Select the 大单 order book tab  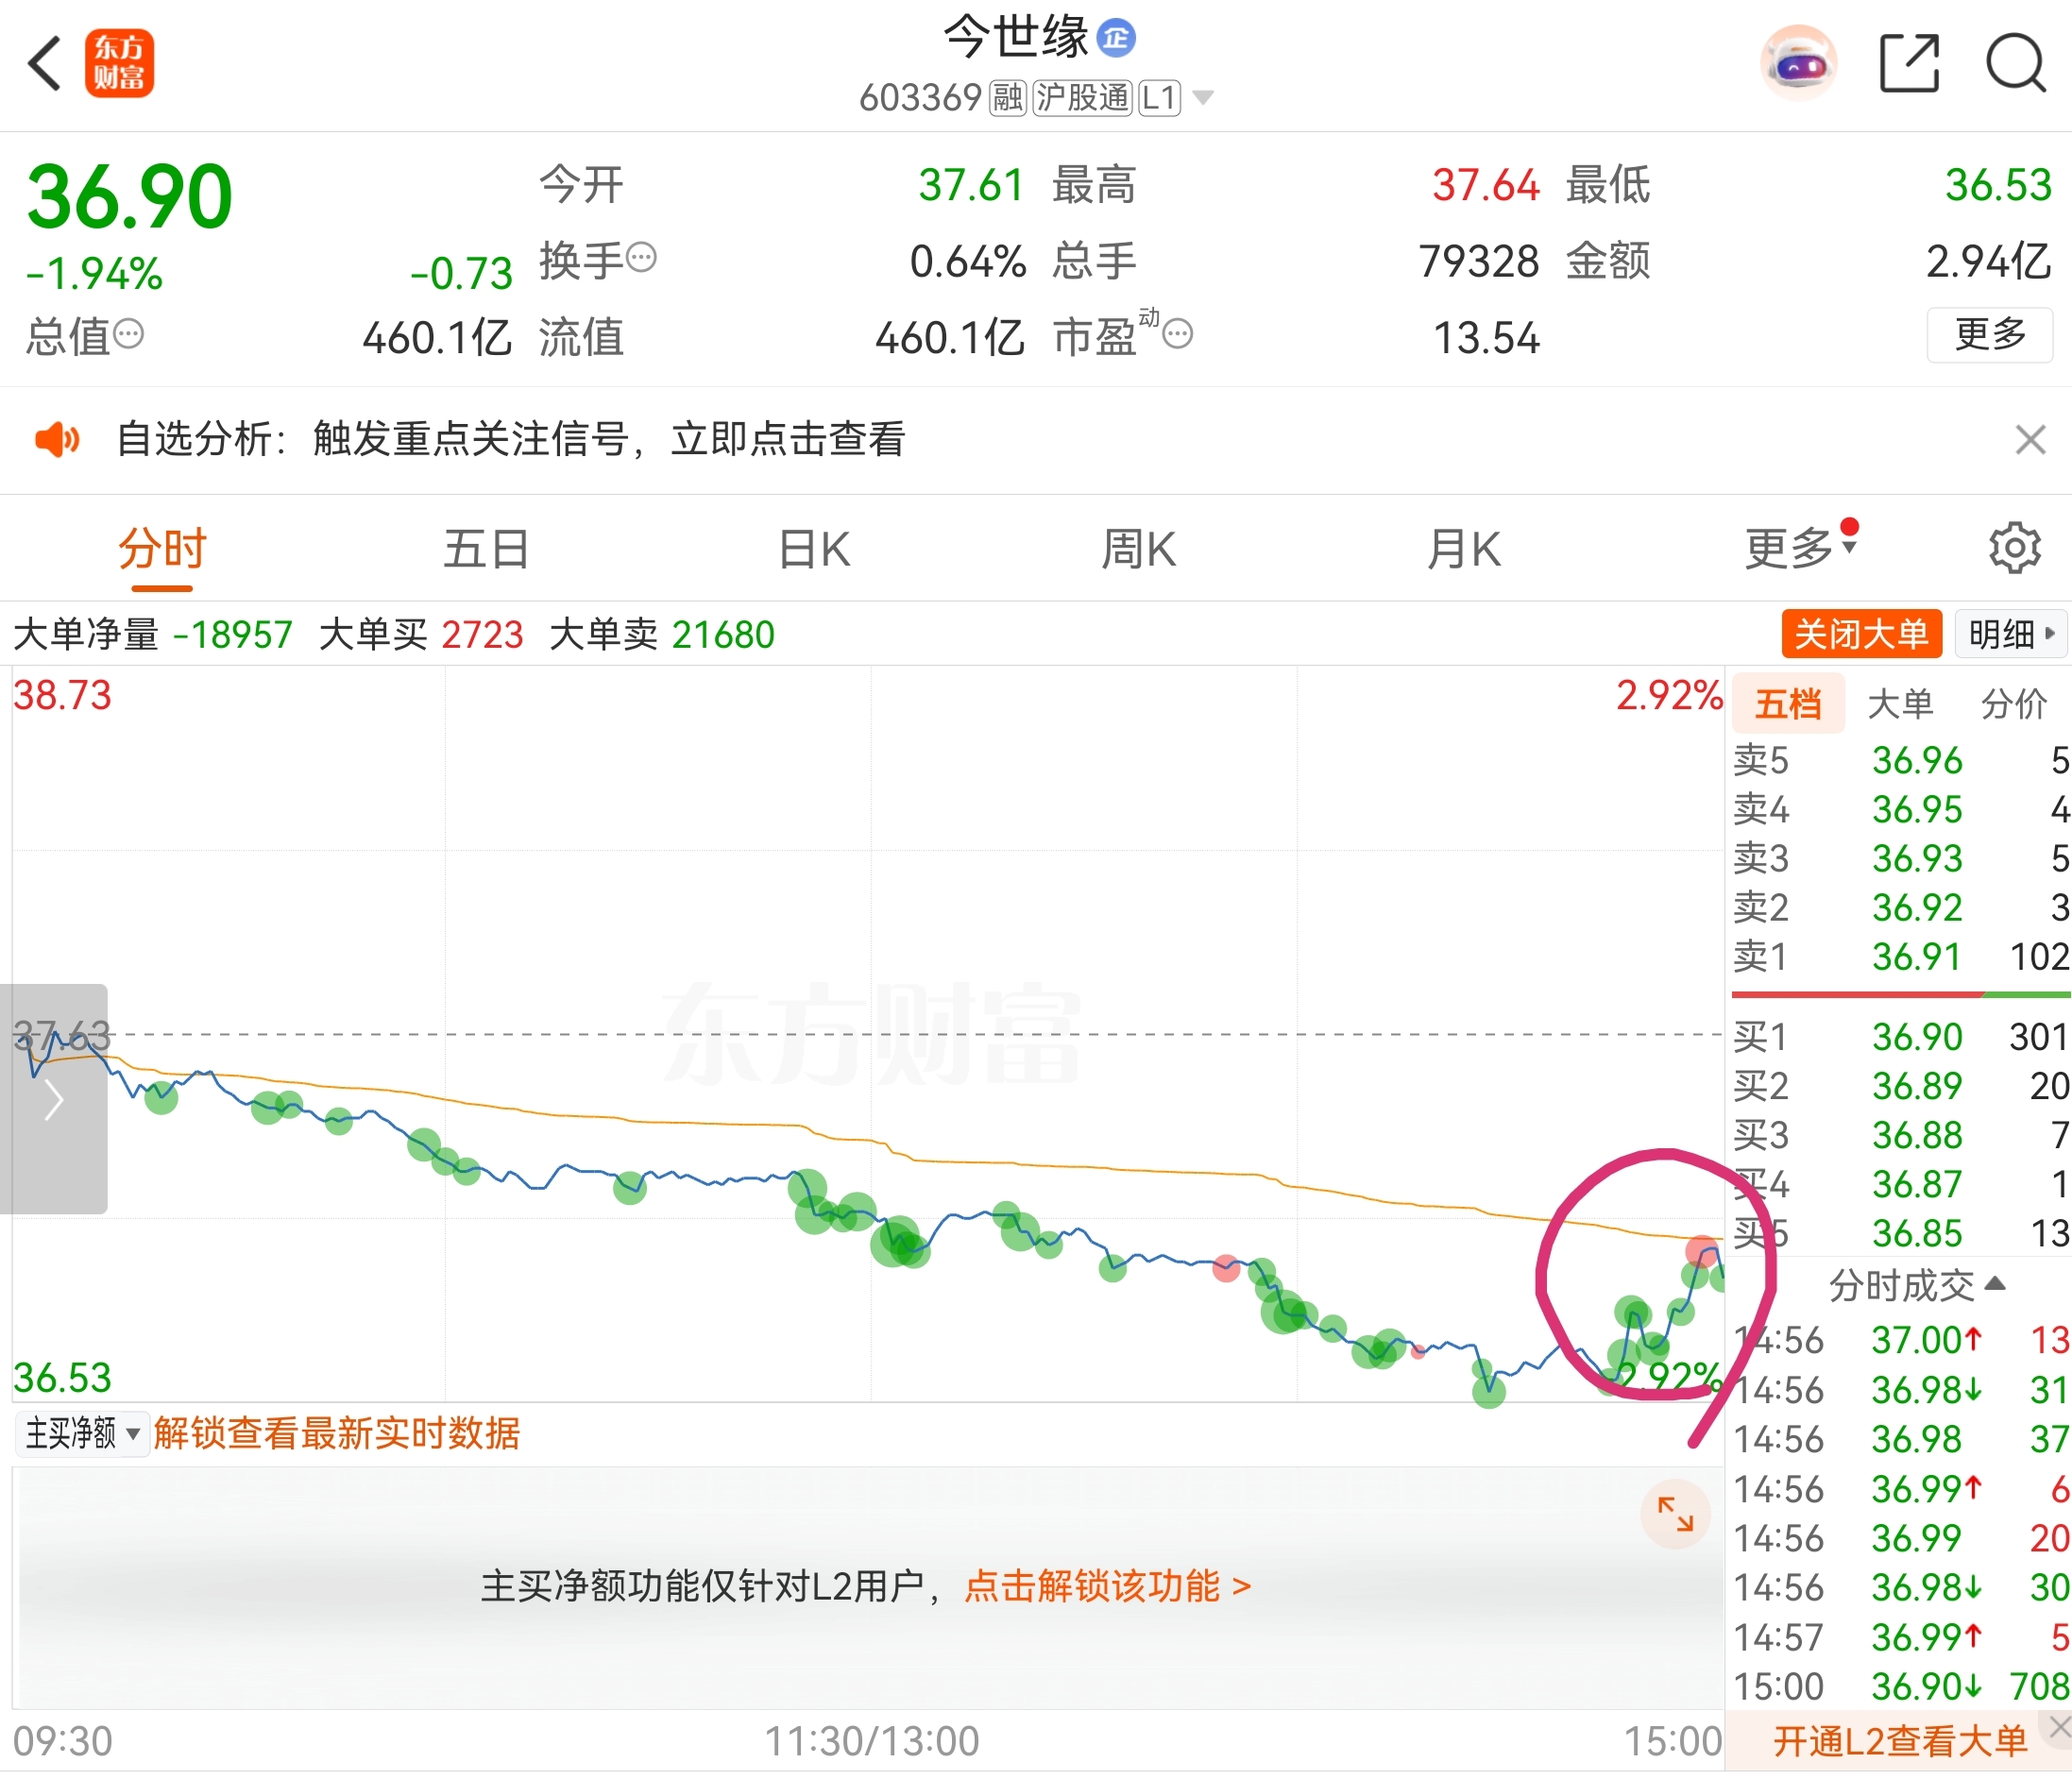click(1899, 704)
